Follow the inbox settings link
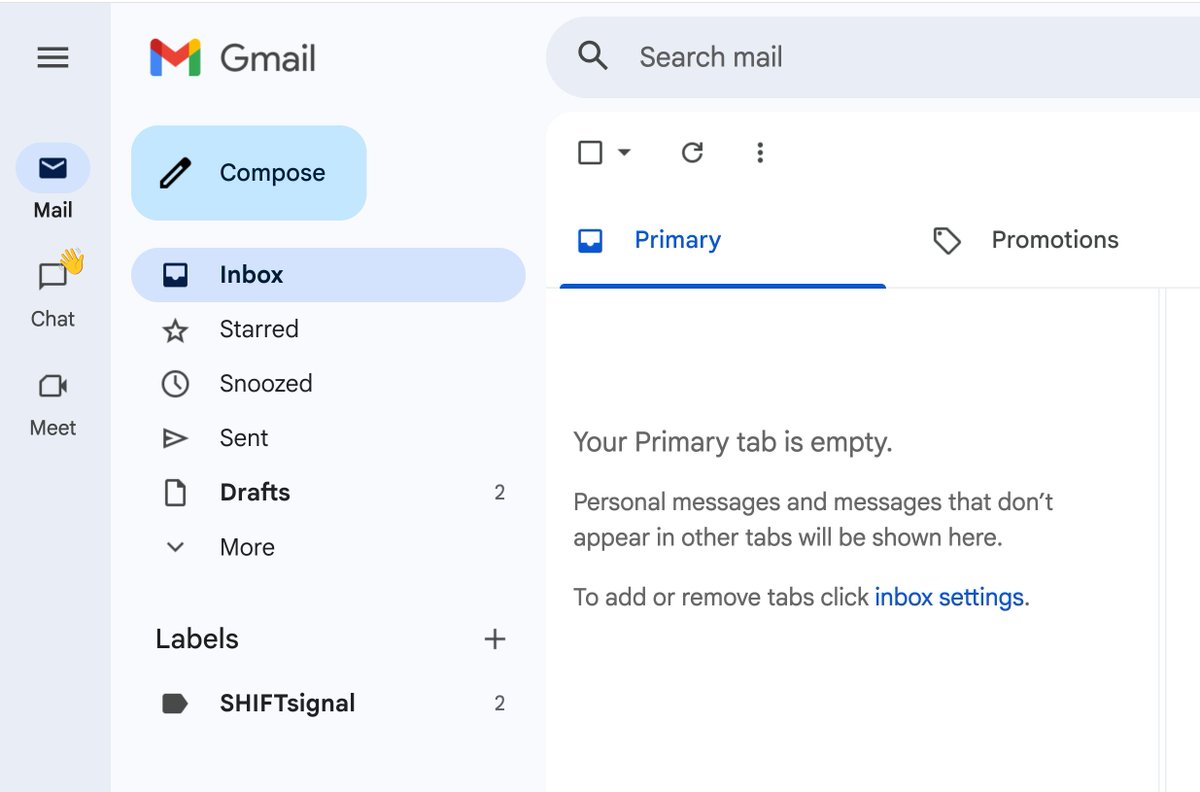 [949, 597]
